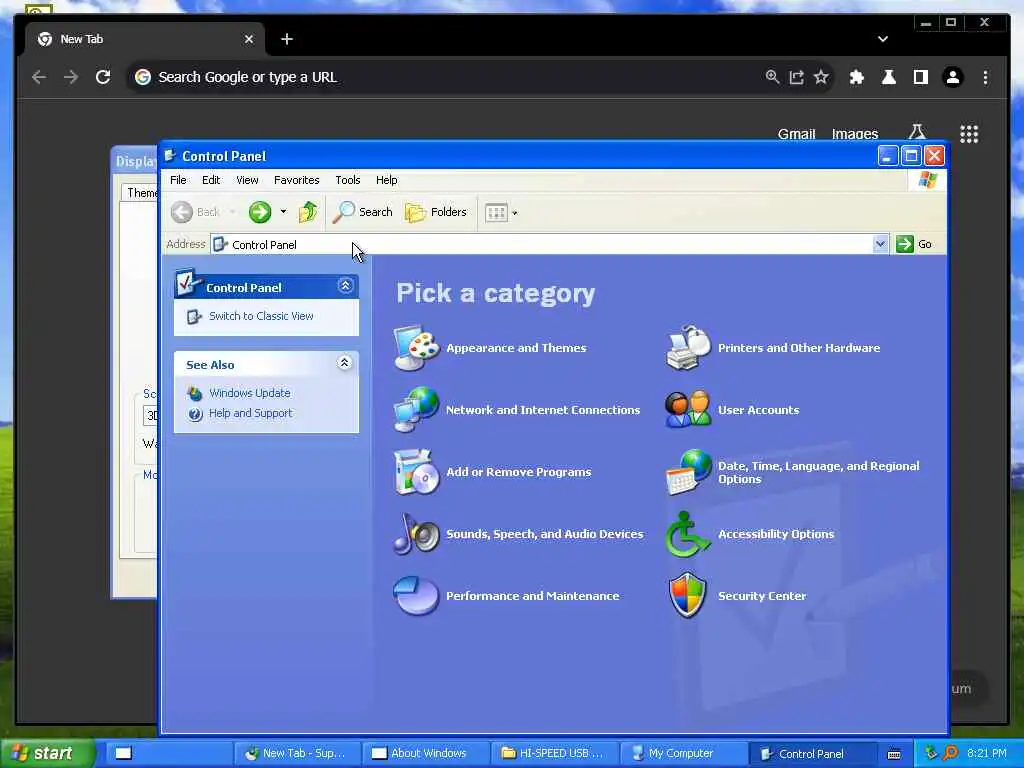Open Sounds, Speech, and Audio Devices icon

(x=416, y=534)
